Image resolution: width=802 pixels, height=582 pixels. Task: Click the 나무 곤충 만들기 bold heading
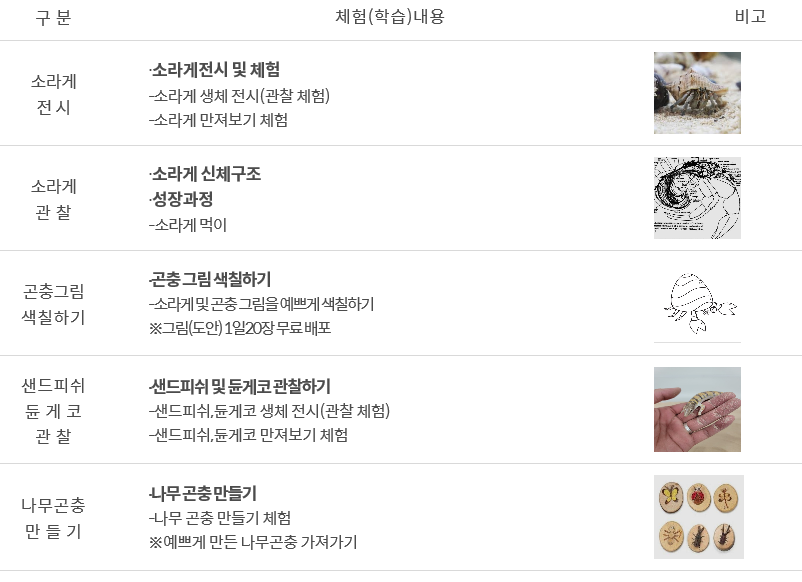203,493
